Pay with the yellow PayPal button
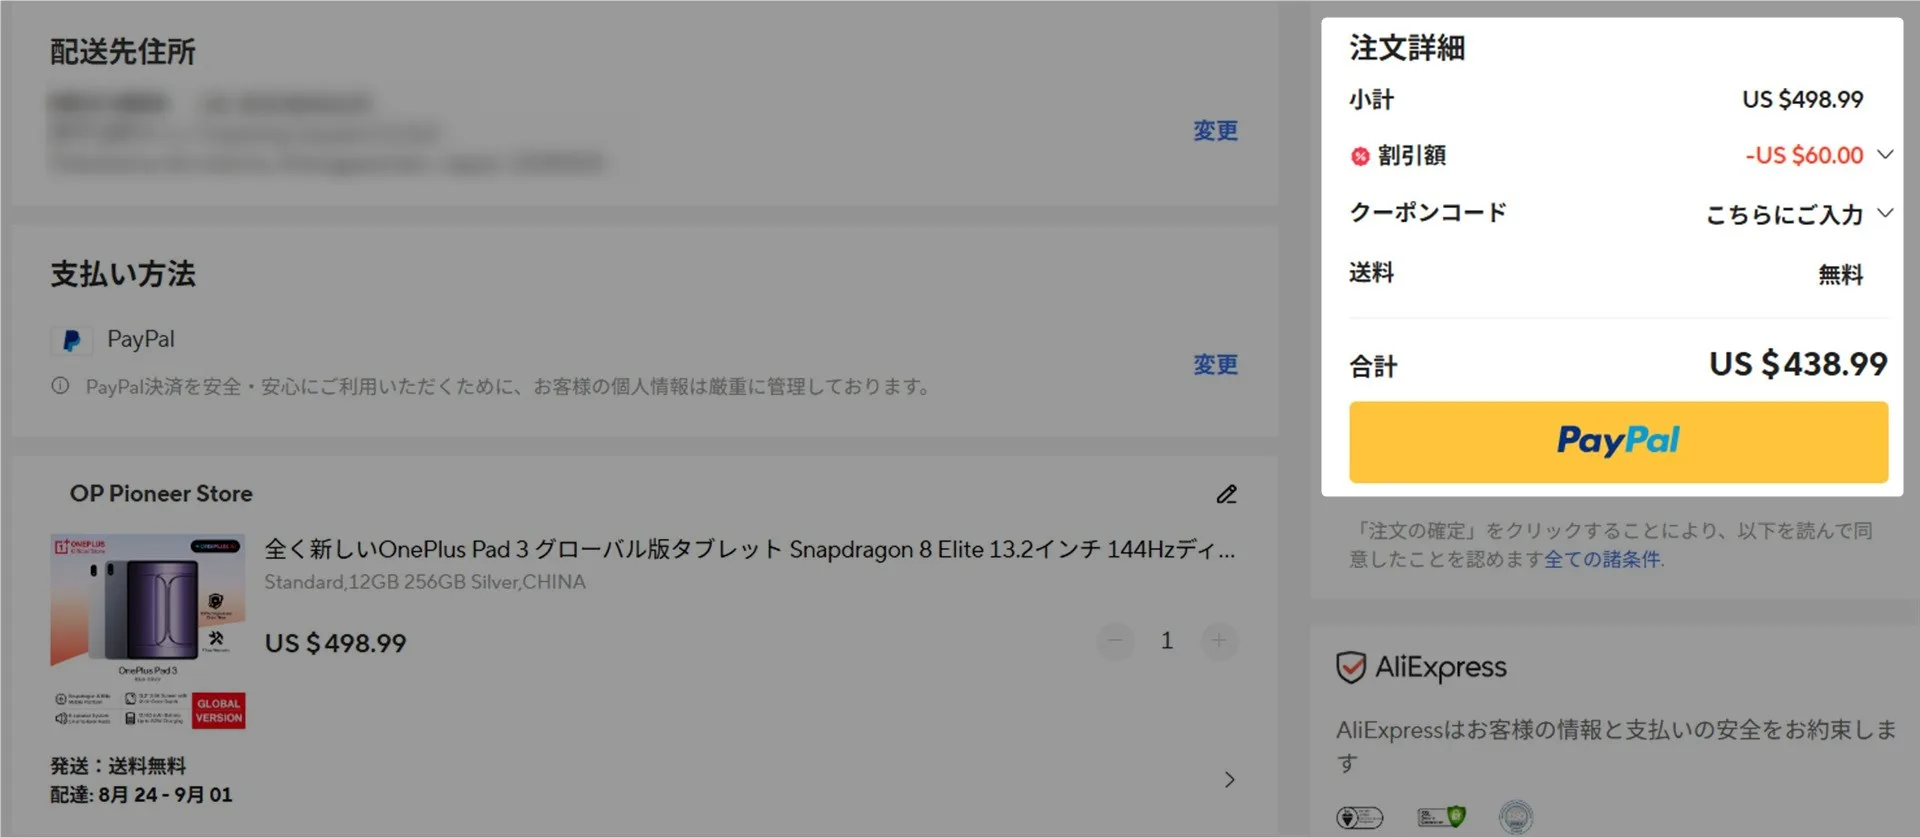The image size is (1920, 837). coord(1618,442)
